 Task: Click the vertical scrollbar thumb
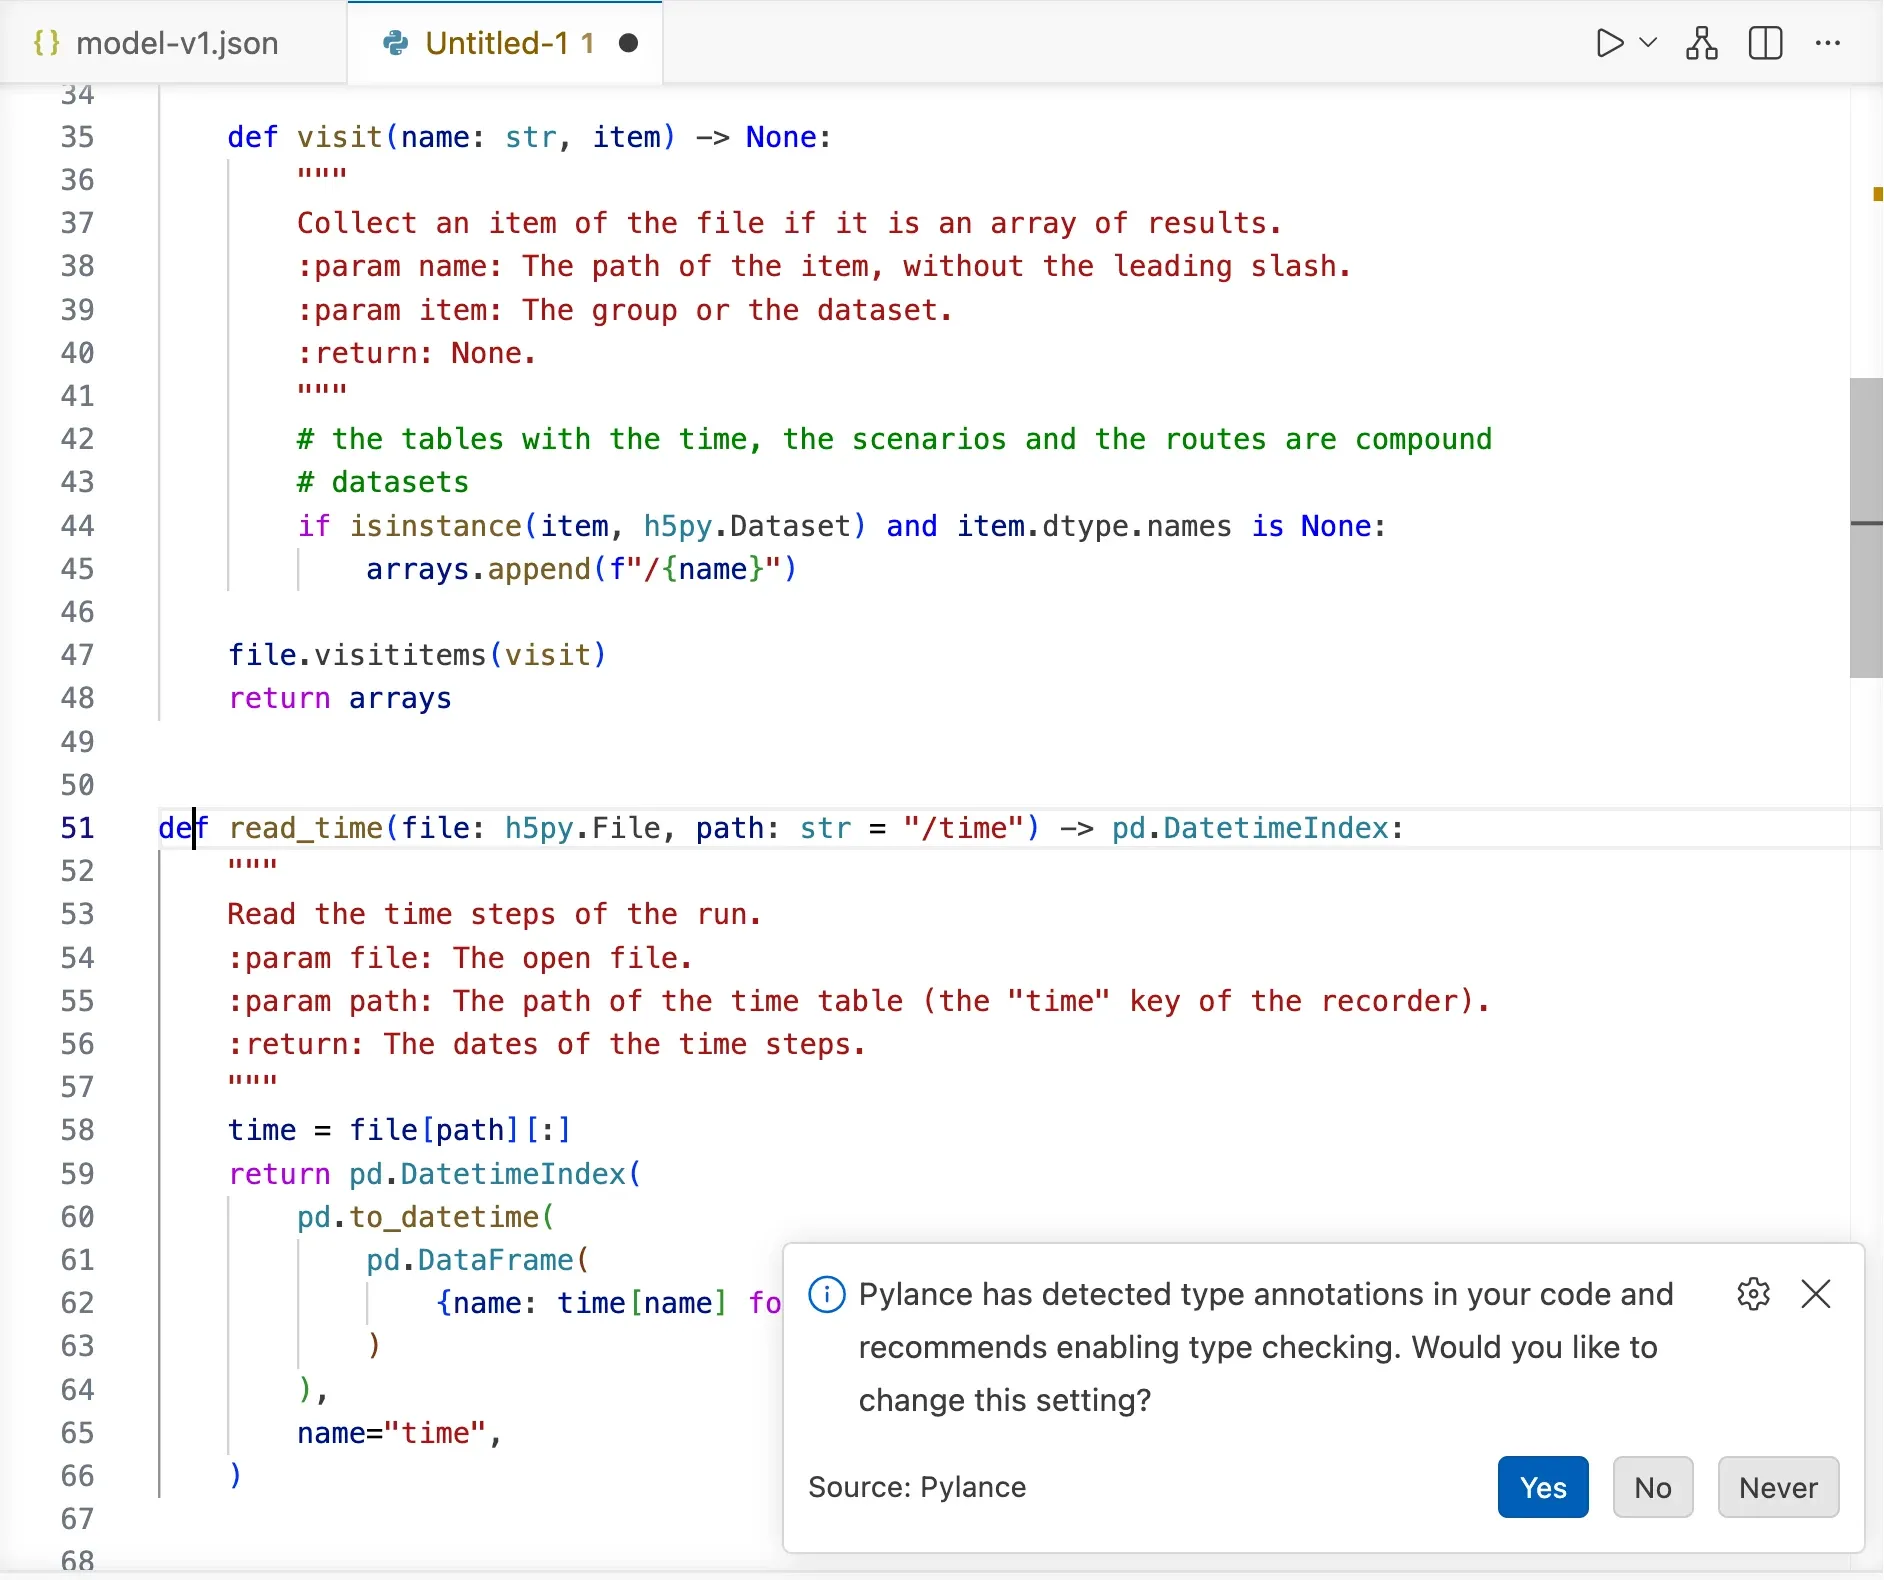pos(1866,528)
